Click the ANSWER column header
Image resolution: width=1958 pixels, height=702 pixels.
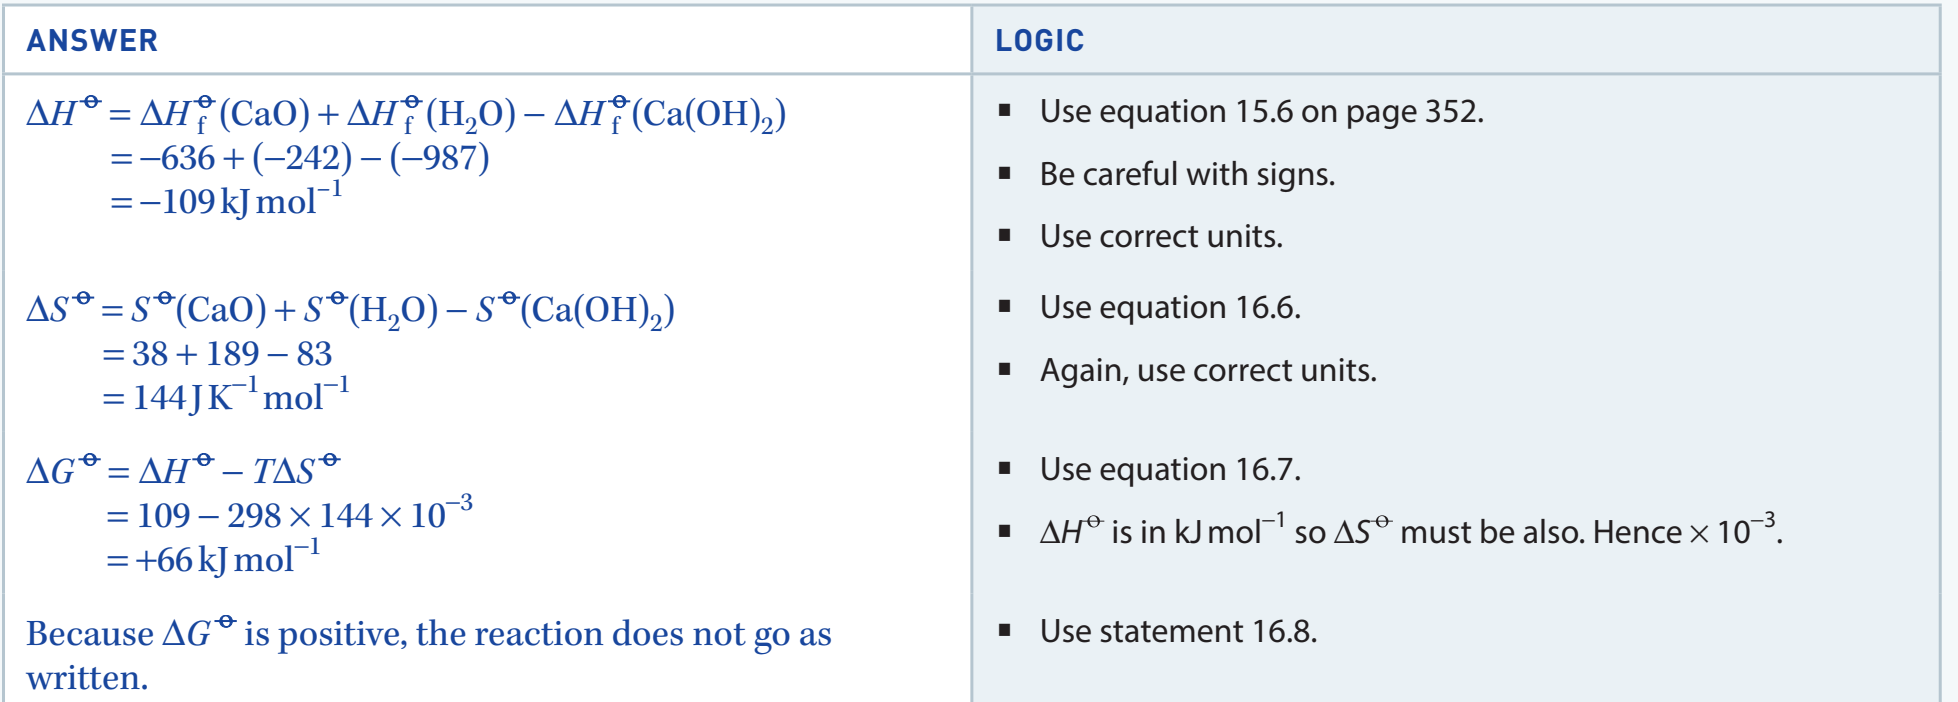point(92,41)
